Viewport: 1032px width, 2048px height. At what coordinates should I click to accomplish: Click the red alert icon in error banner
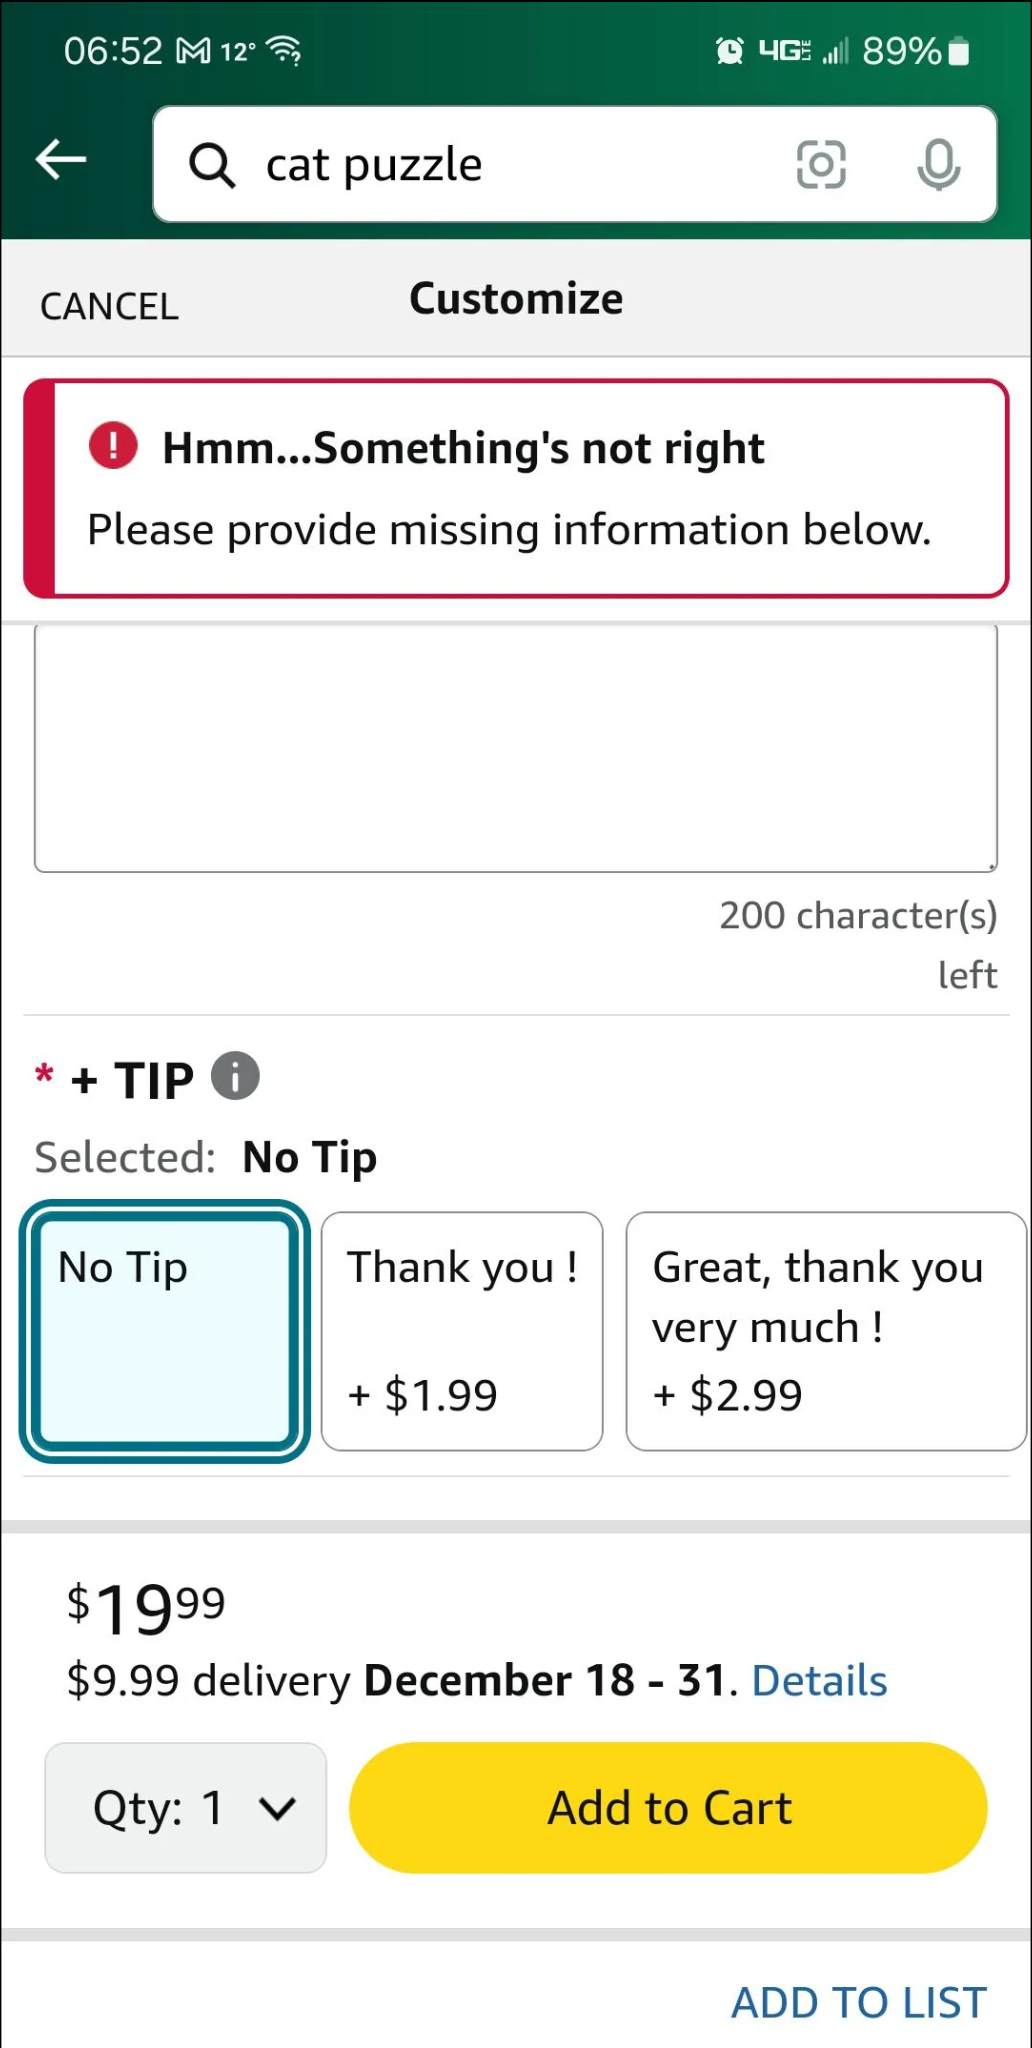click(112, 446)
